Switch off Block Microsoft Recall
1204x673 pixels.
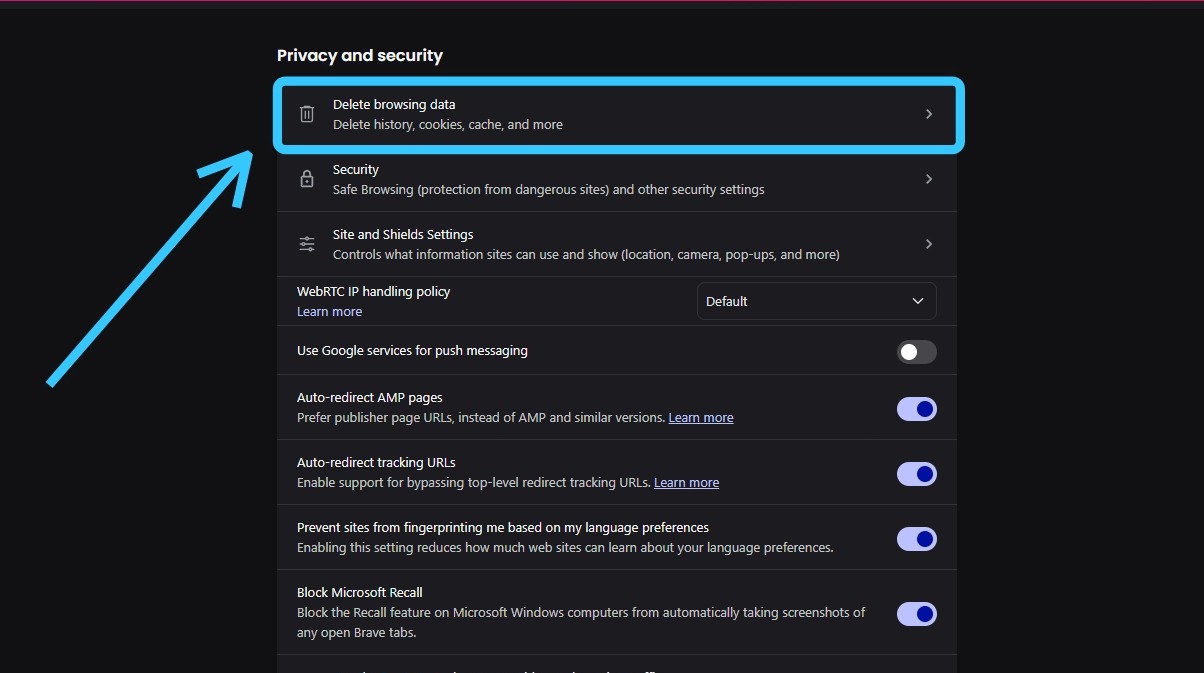pos(916,613)
